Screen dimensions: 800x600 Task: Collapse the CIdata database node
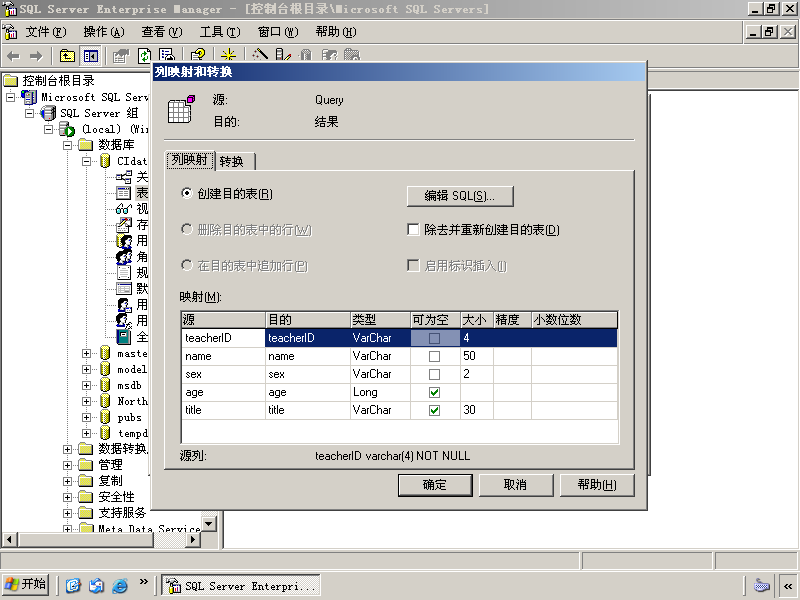point(87,161)
